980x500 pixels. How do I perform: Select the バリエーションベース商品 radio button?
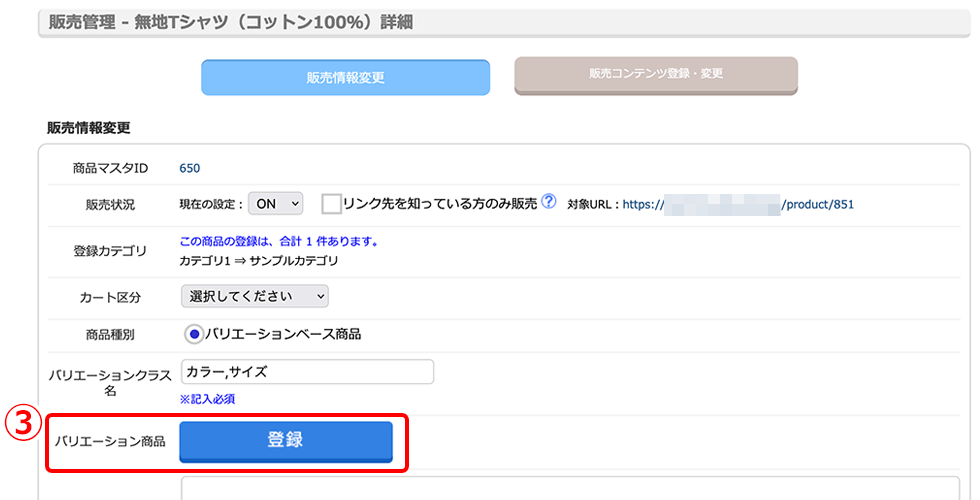coord(194,334)
